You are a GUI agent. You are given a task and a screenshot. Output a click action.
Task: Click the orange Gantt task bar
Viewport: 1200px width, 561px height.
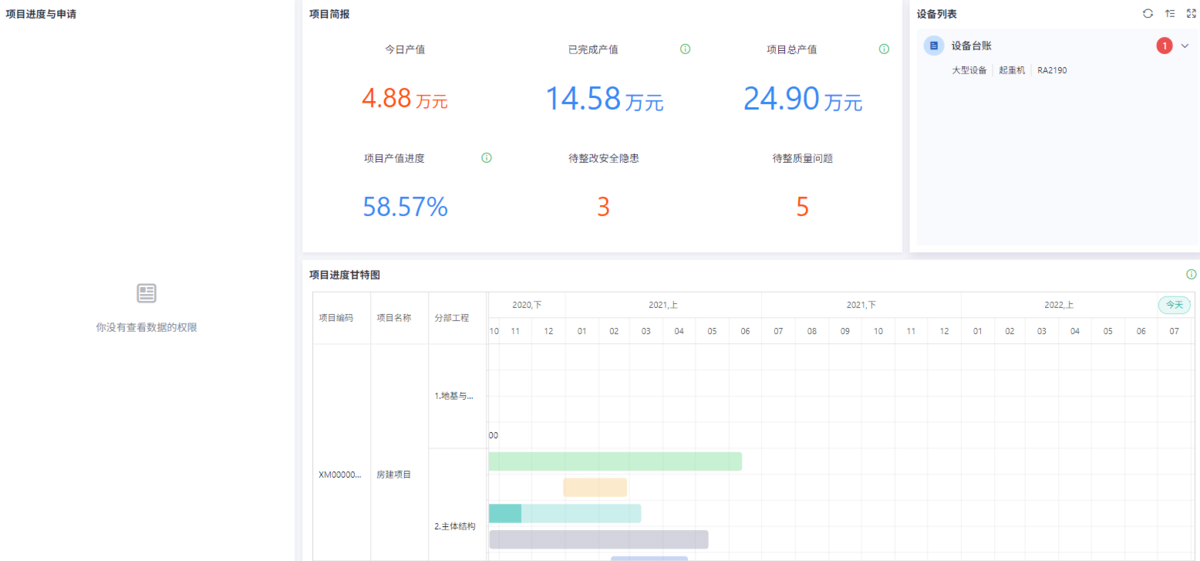[x=595, y=487]
